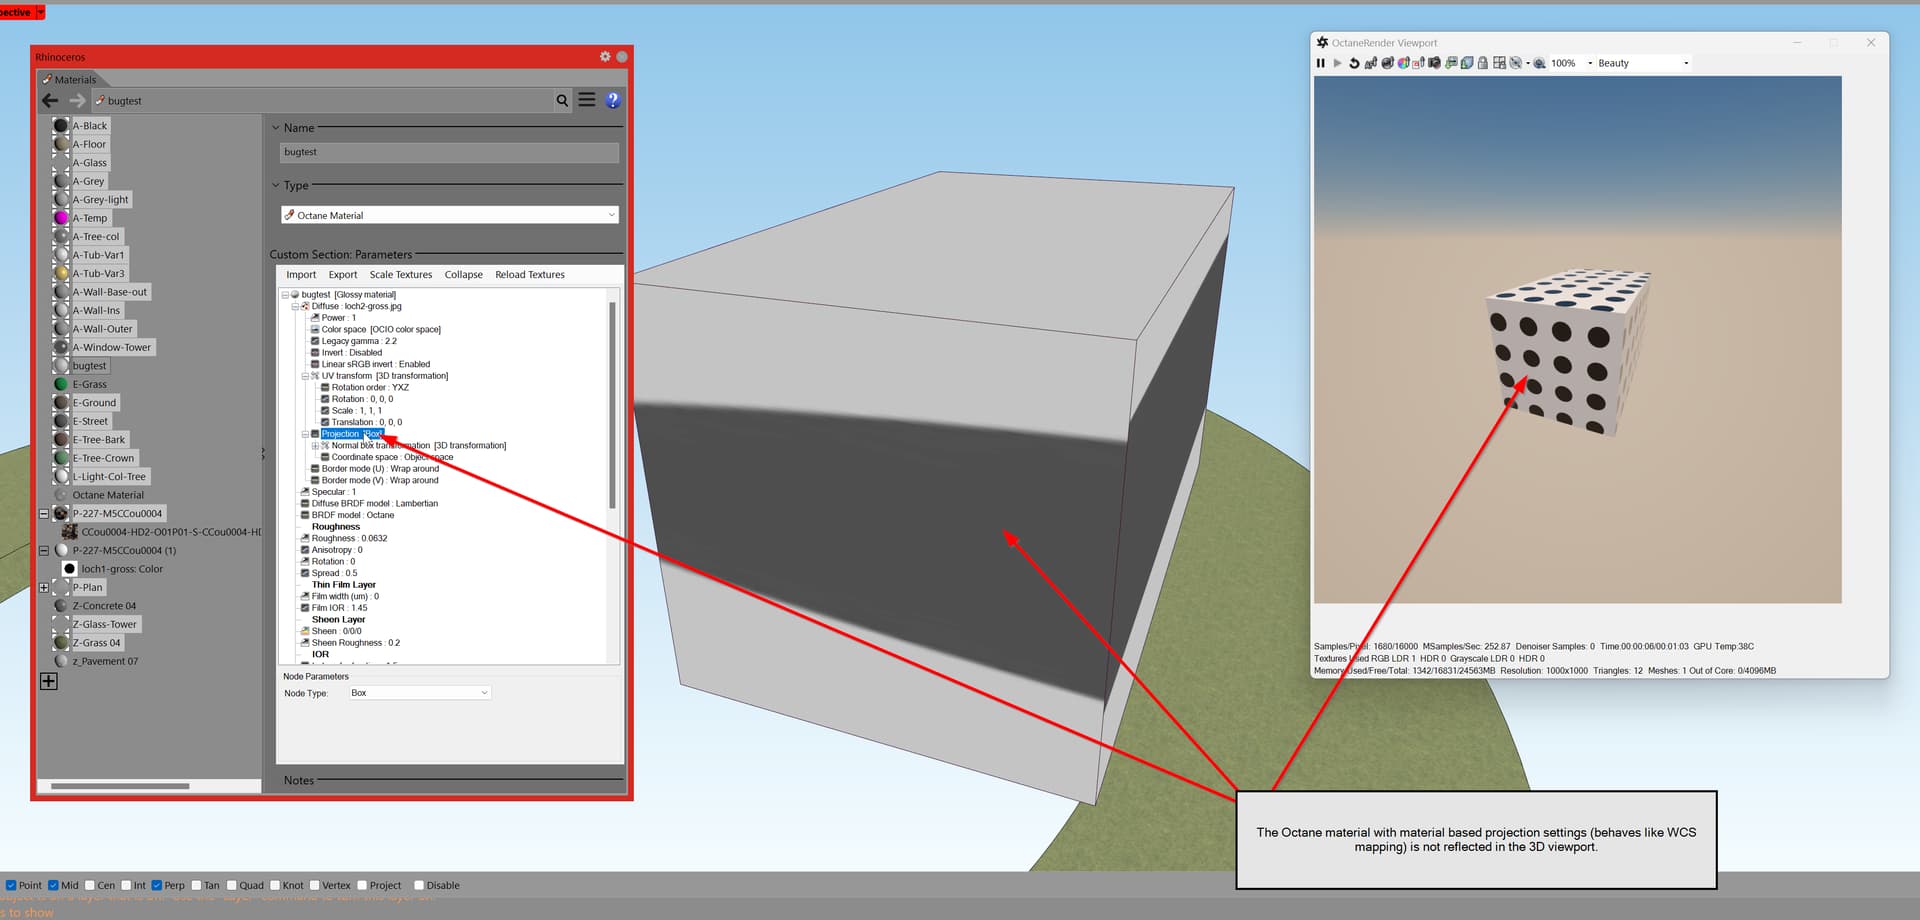Viewport: 1920px width, 920px height.
Task: Select the Sheen : 0/0/0 color parameter
Action: tap(336, 631)
